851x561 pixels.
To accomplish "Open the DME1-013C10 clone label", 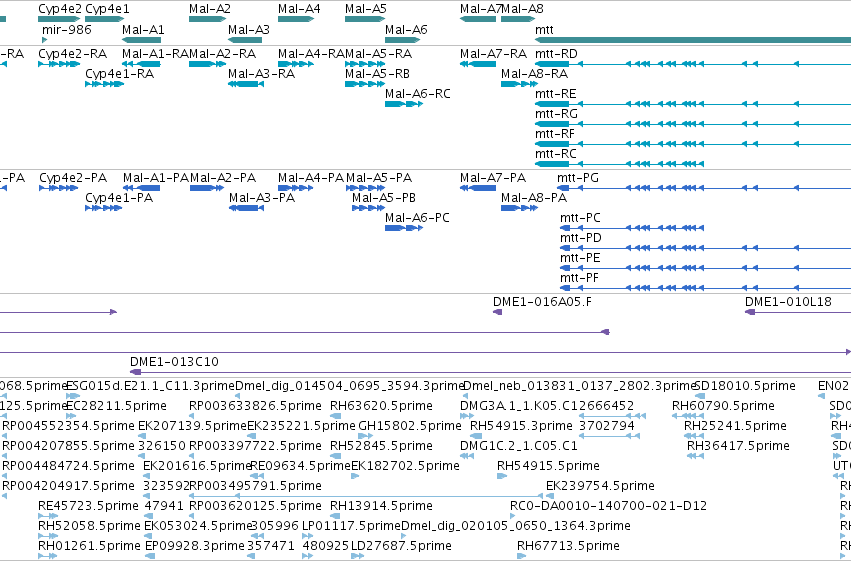I will coord(174,362).
